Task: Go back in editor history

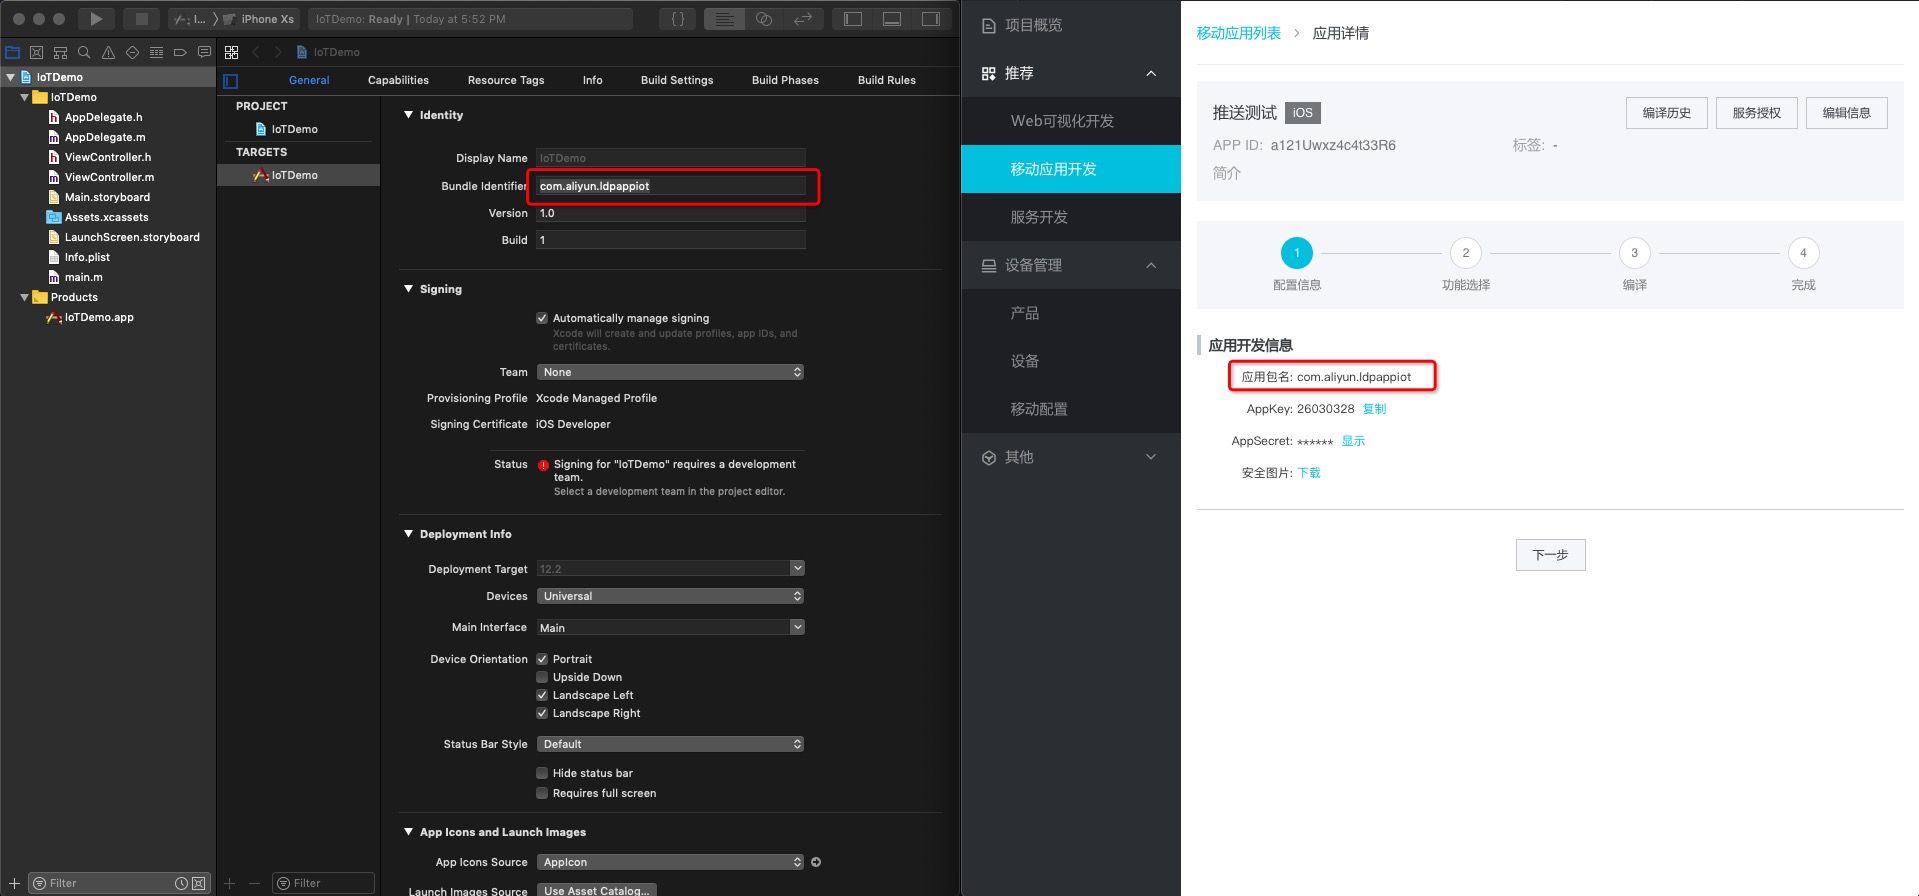Action: [x=256, y=52]
